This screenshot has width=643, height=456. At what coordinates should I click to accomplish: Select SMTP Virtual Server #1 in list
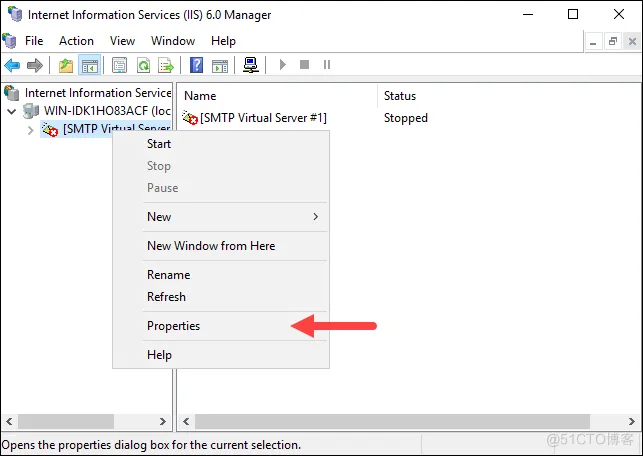pos(262,118)
